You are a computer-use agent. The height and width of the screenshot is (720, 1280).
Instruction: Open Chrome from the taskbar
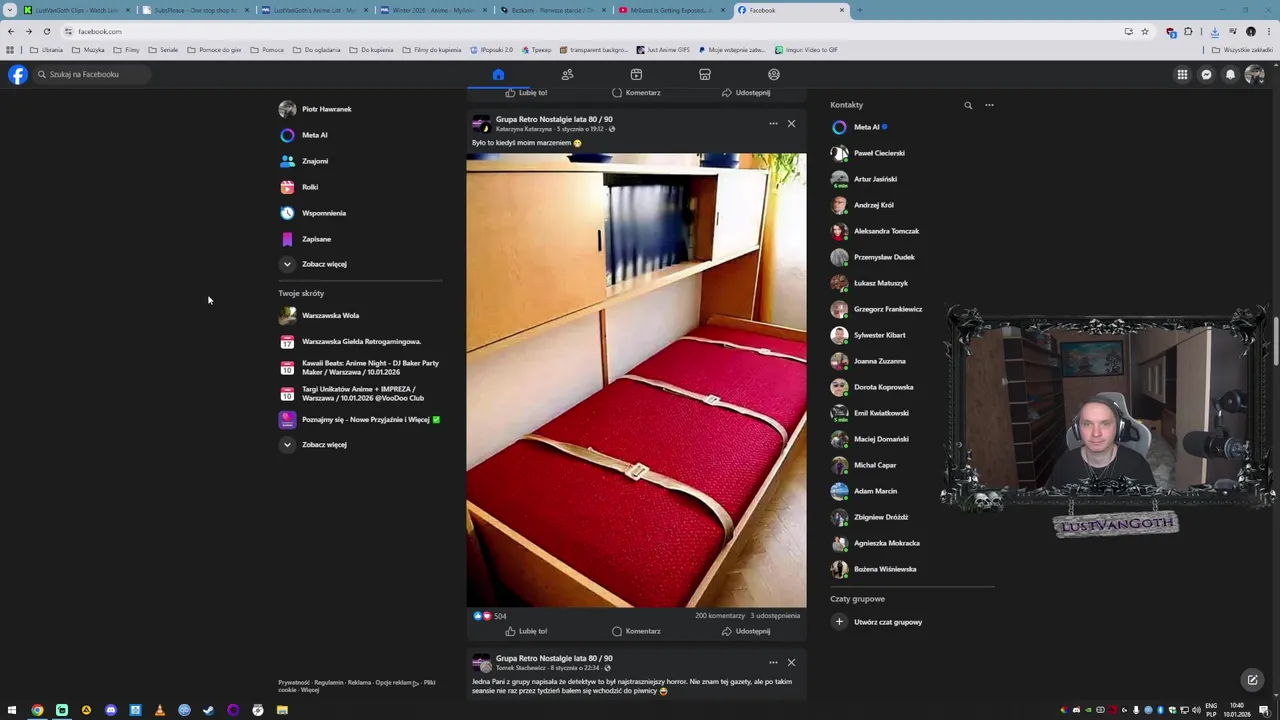tap(37, 710)
